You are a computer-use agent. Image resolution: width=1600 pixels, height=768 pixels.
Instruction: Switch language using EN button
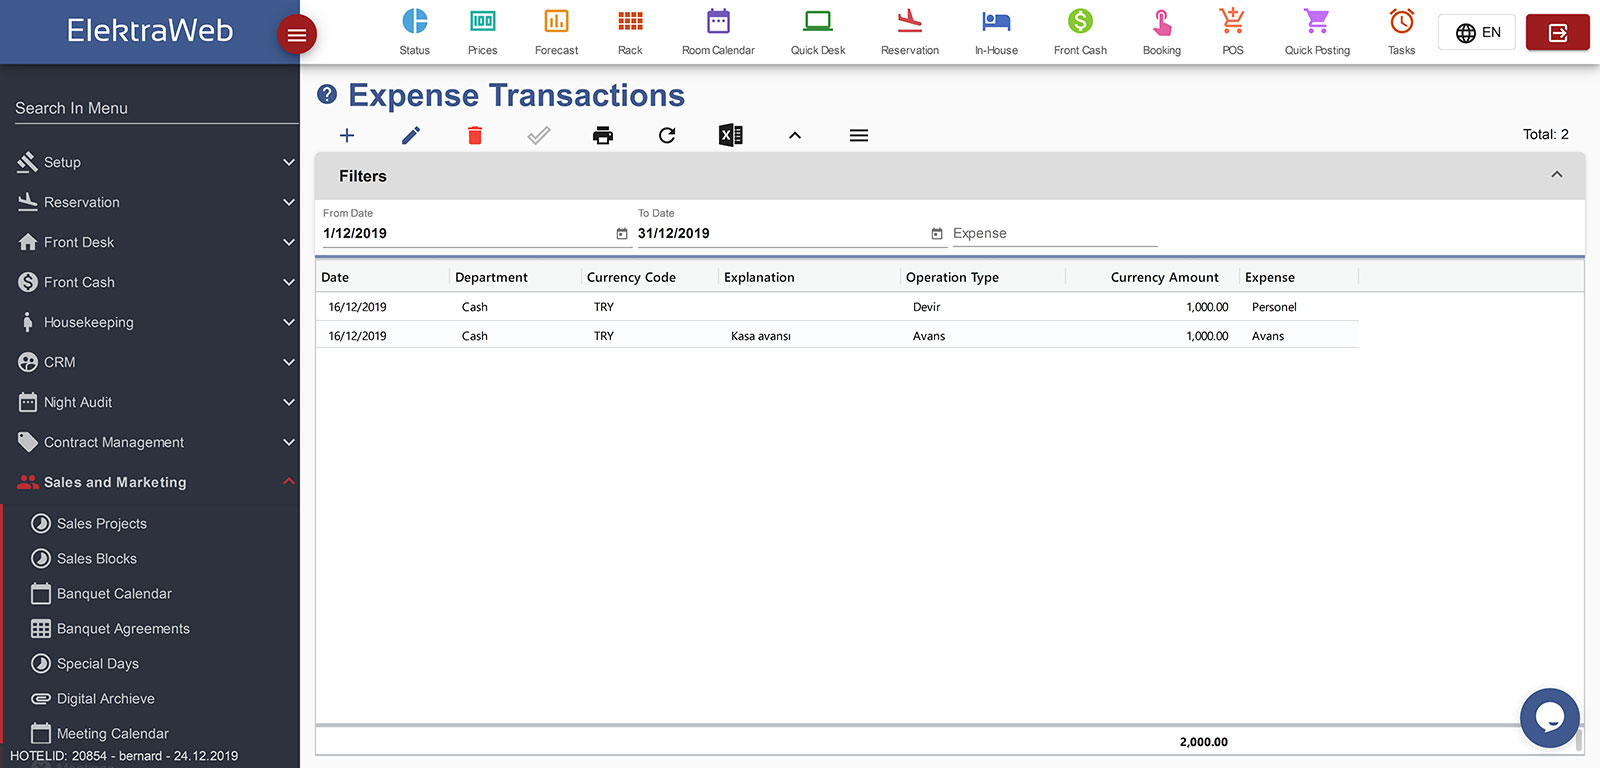(1478, 33)
